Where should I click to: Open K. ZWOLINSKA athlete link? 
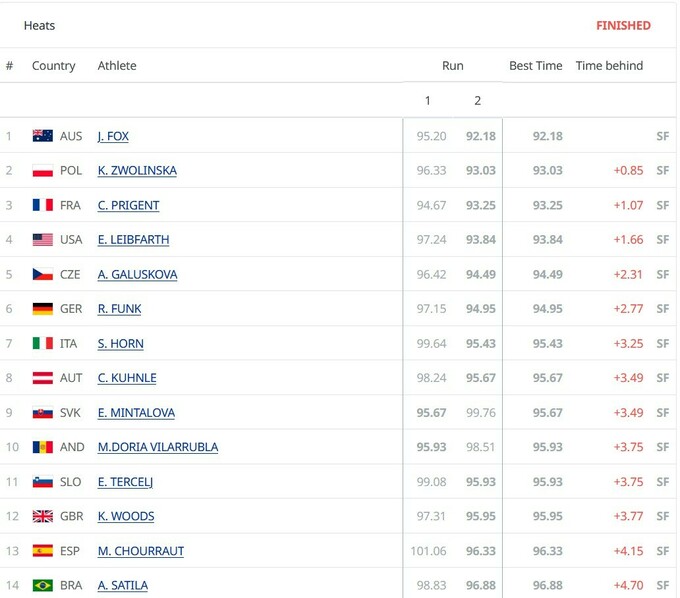point(137,171)
